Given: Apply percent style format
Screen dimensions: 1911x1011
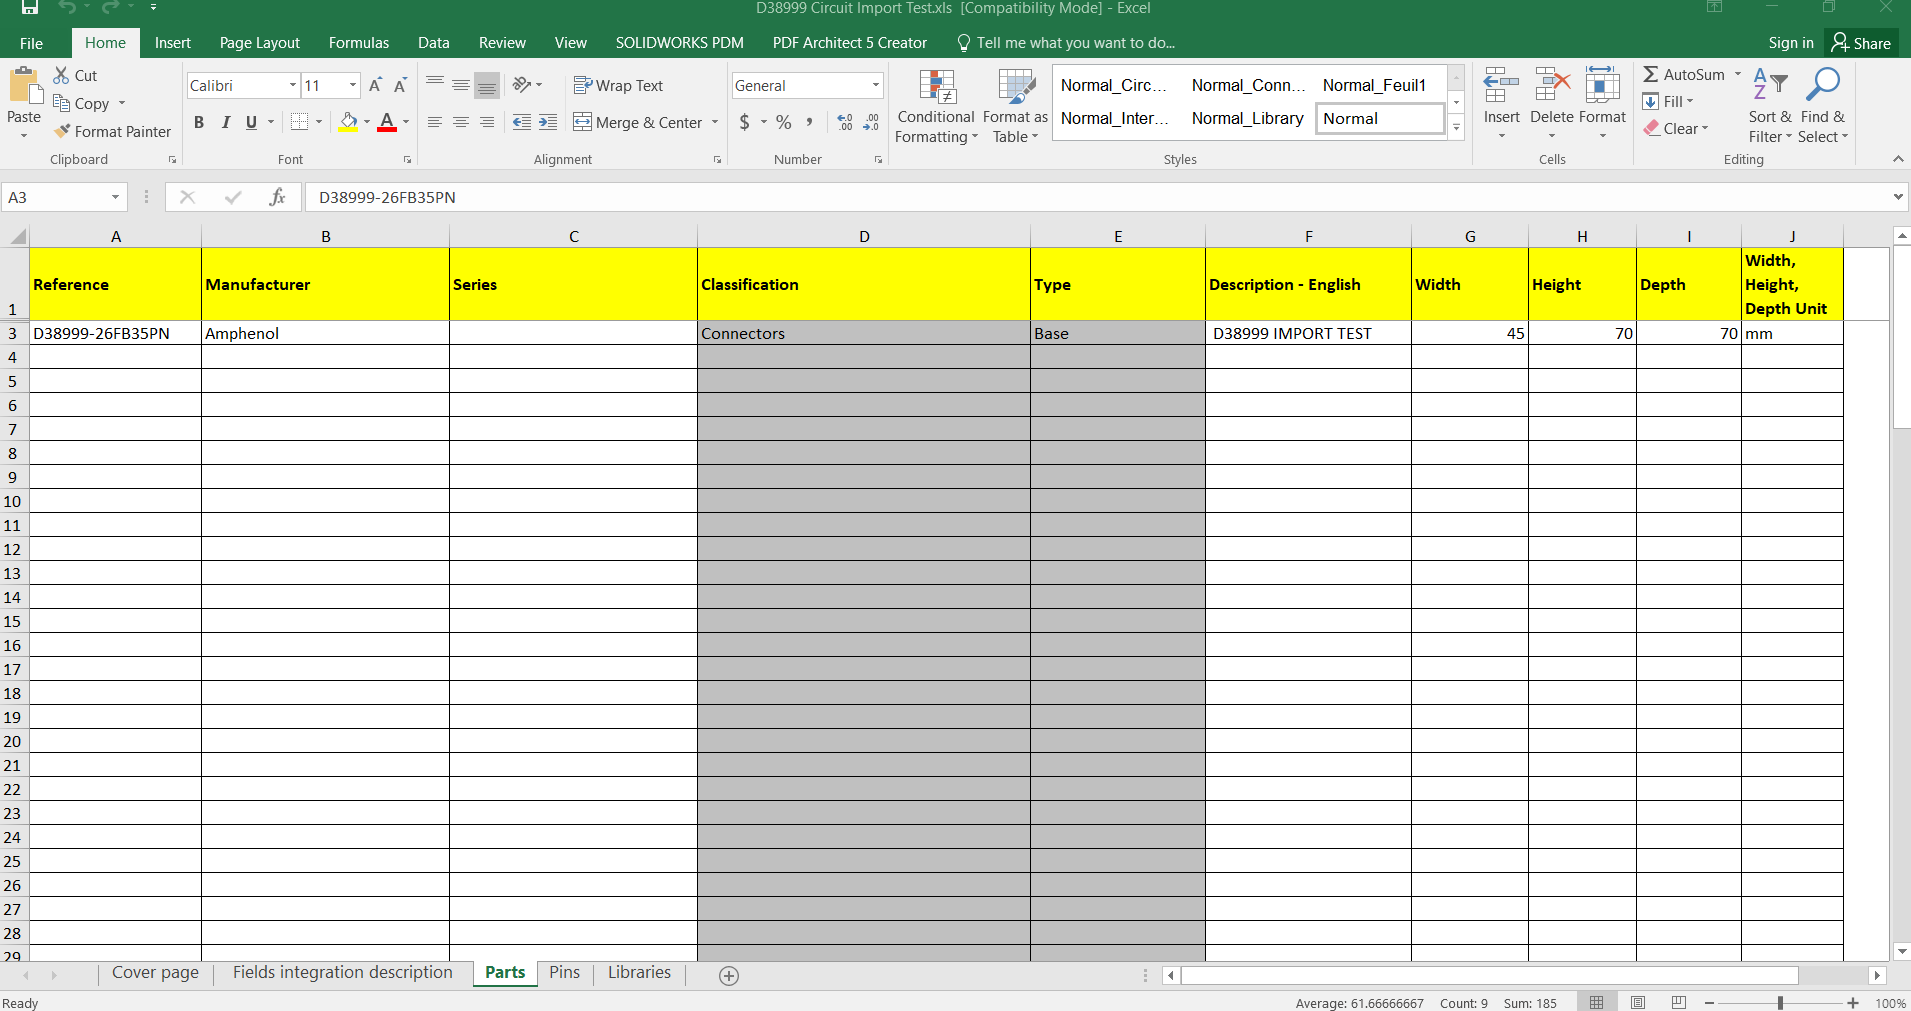Looking at the screenshot, I should coord(784,122).
